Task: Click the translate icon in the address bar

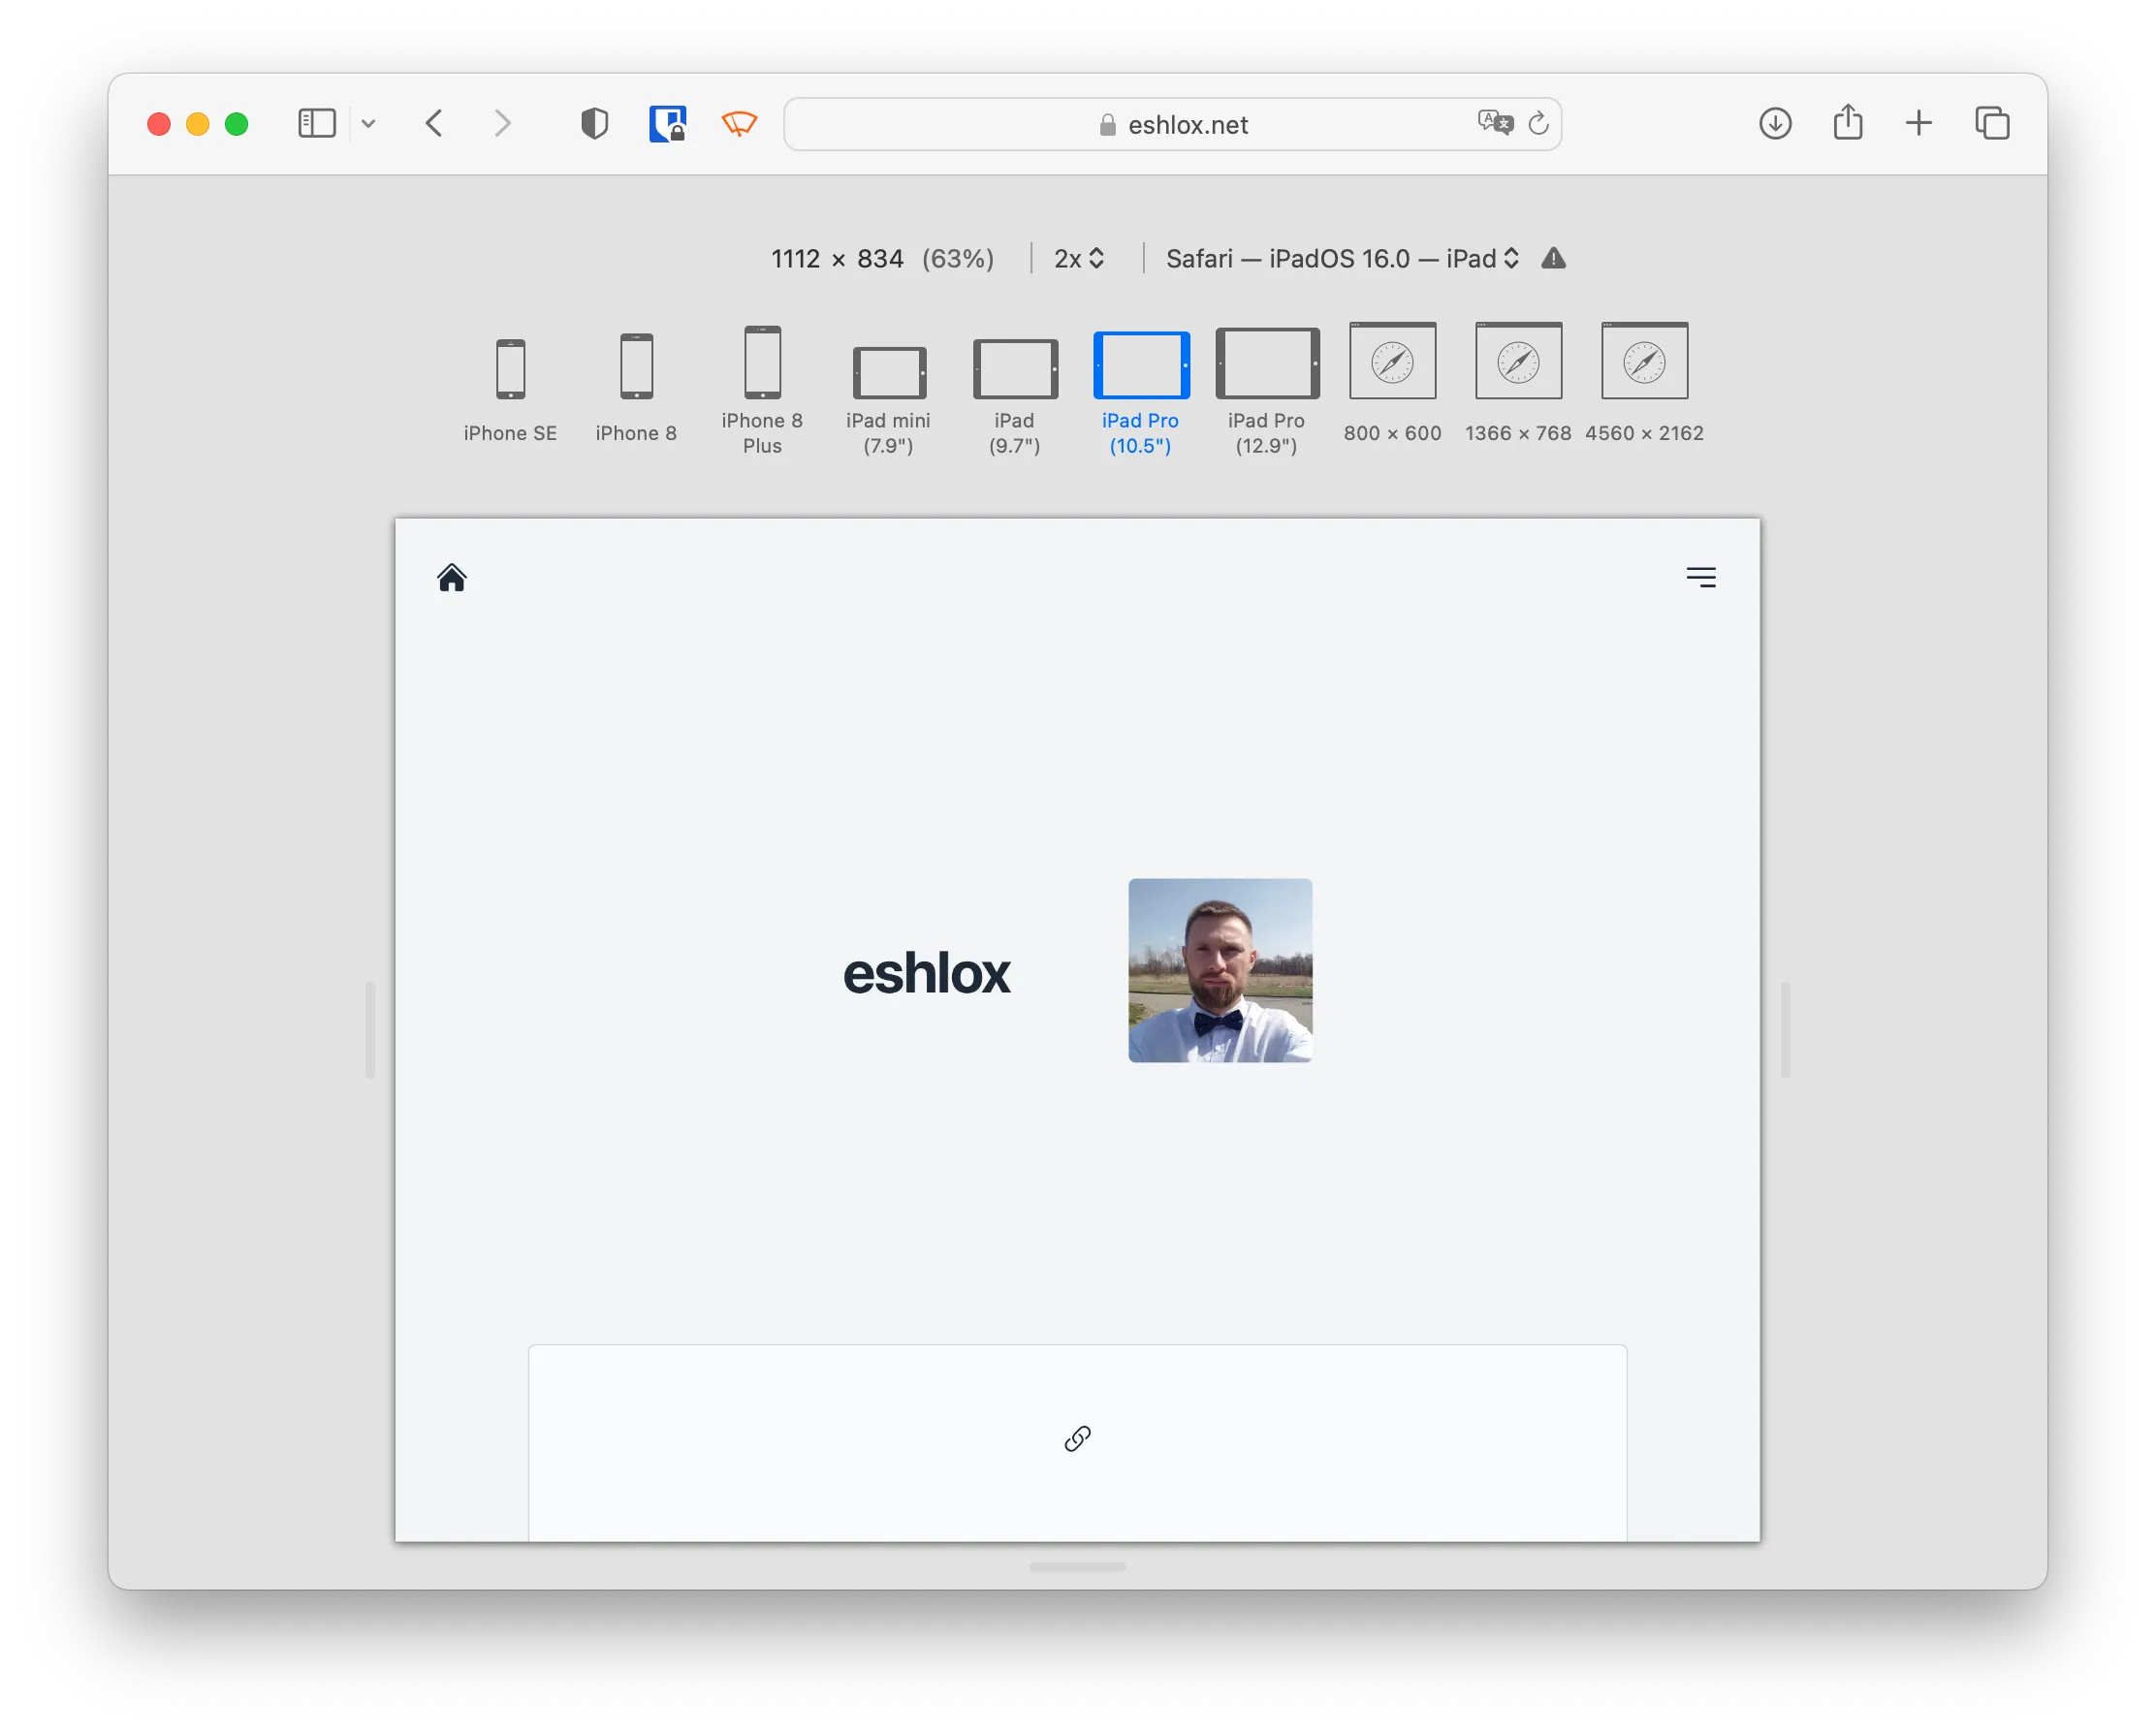Action: pyautogui.click(x=1494, y=122)
